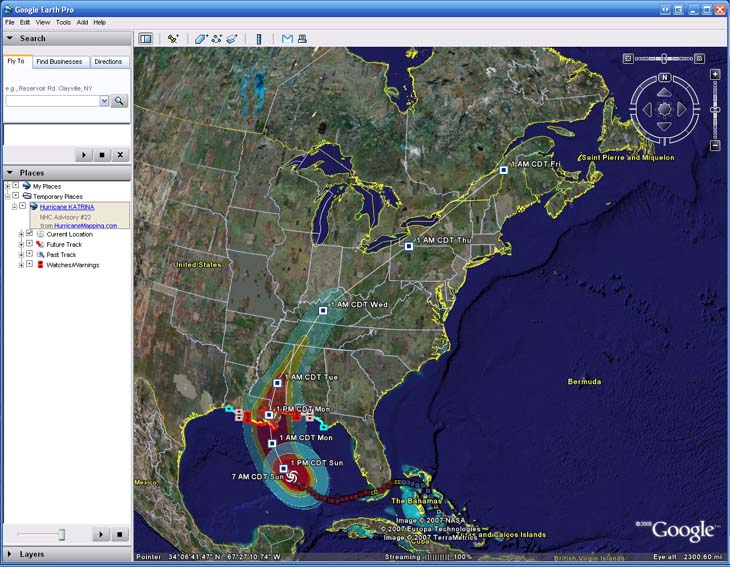Expand the Current Location tree node
The width and height of the screenshot is (730, 567).
tap(21, 234)
